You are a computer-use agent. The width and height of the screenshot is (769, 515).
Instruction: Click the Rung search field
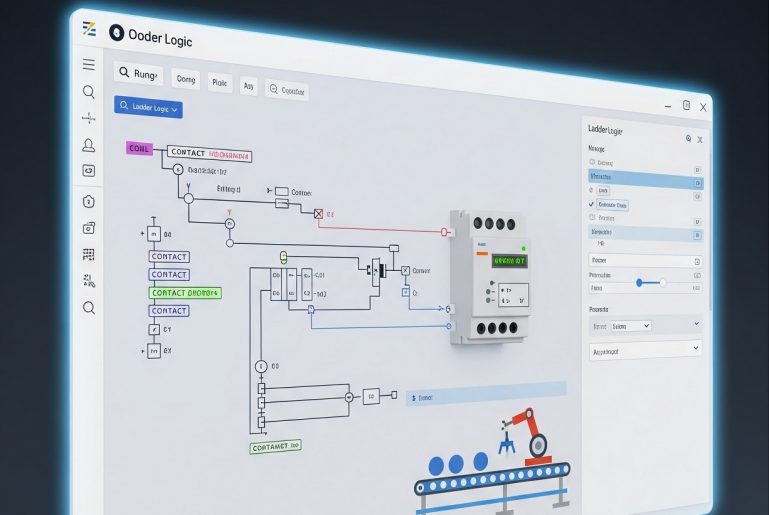coord(139,74)
